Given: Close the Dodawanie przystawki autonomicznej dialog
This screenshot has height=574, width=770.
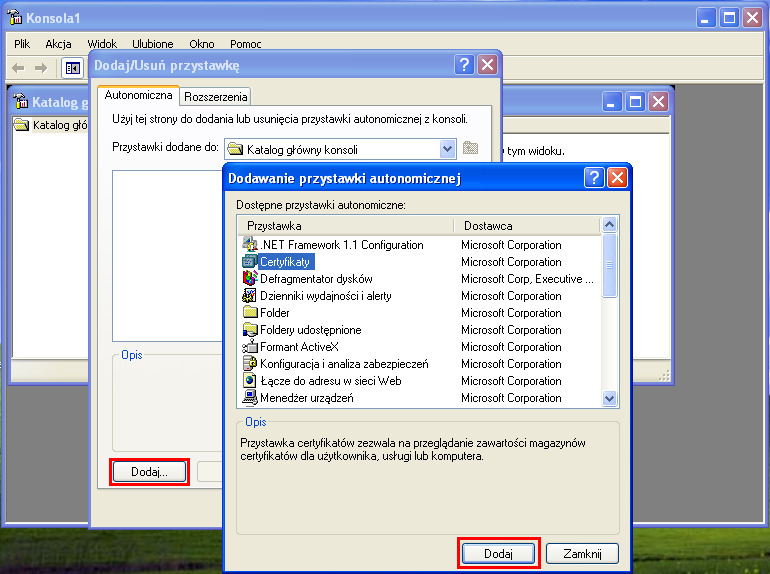Looking at the screenshot, I should [x=617, y=178].
